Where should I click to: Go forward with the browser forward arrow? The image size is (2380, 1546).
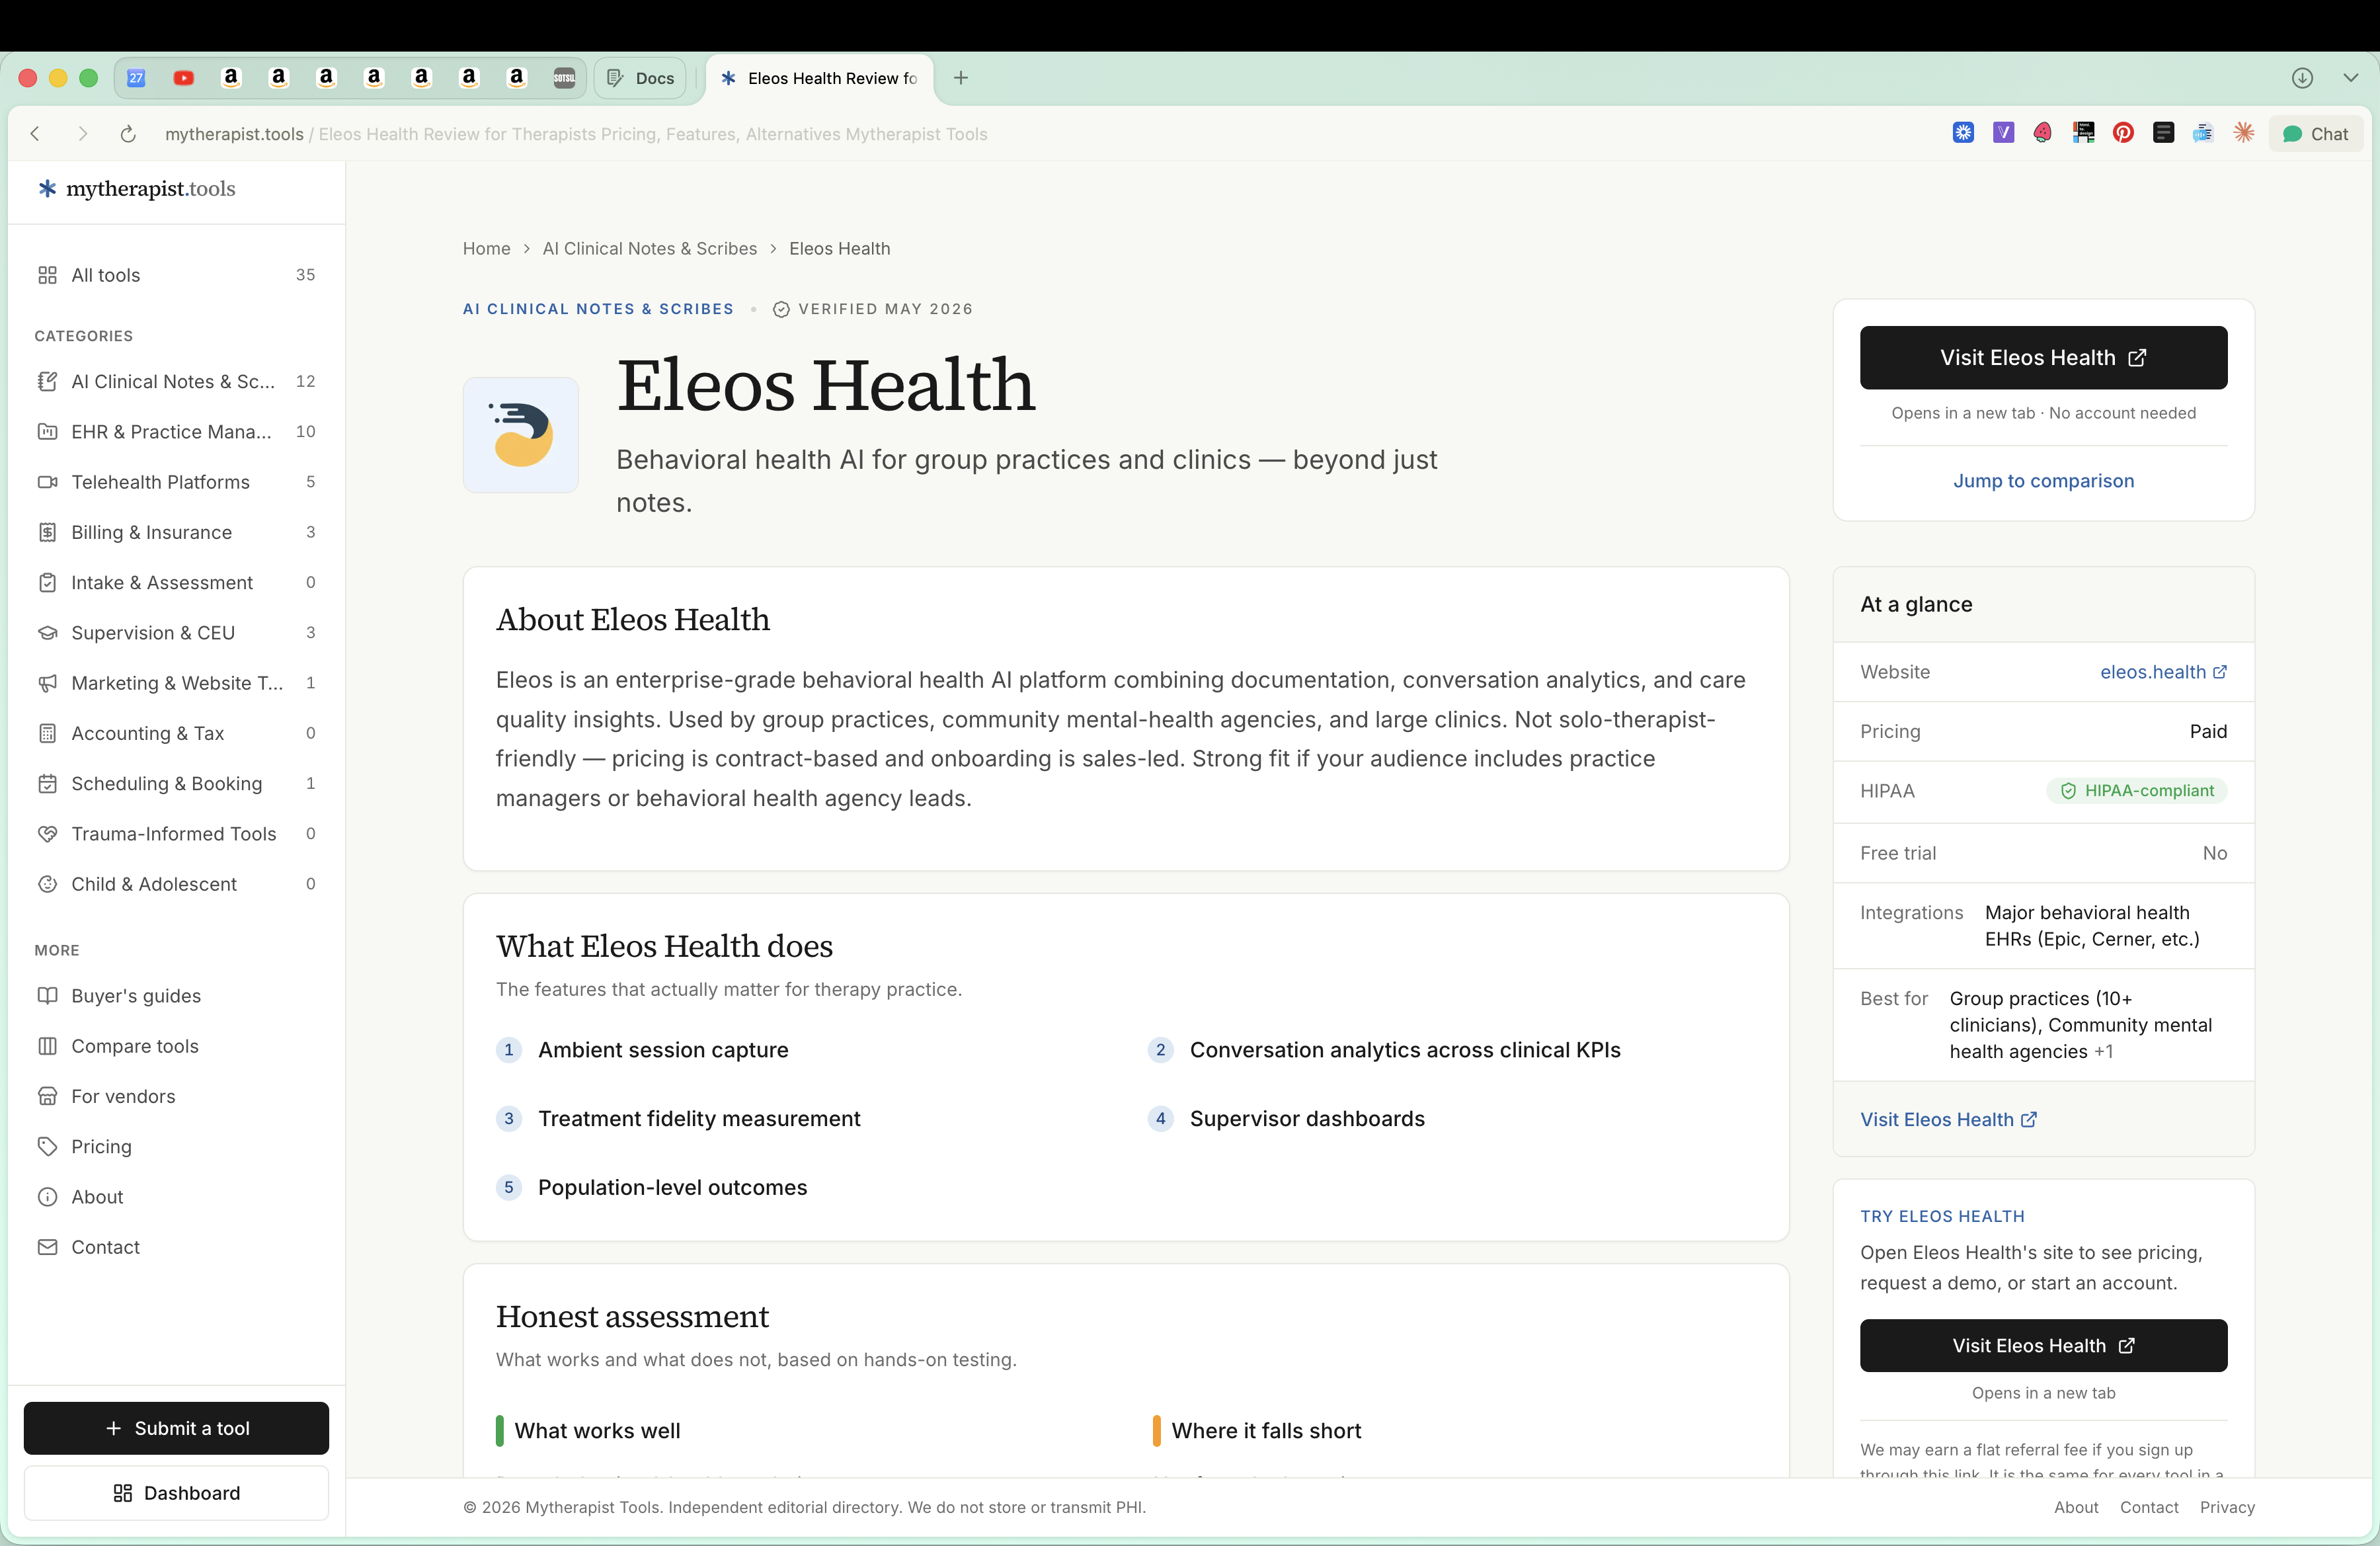pyautogui.click(x=83, y=134)
